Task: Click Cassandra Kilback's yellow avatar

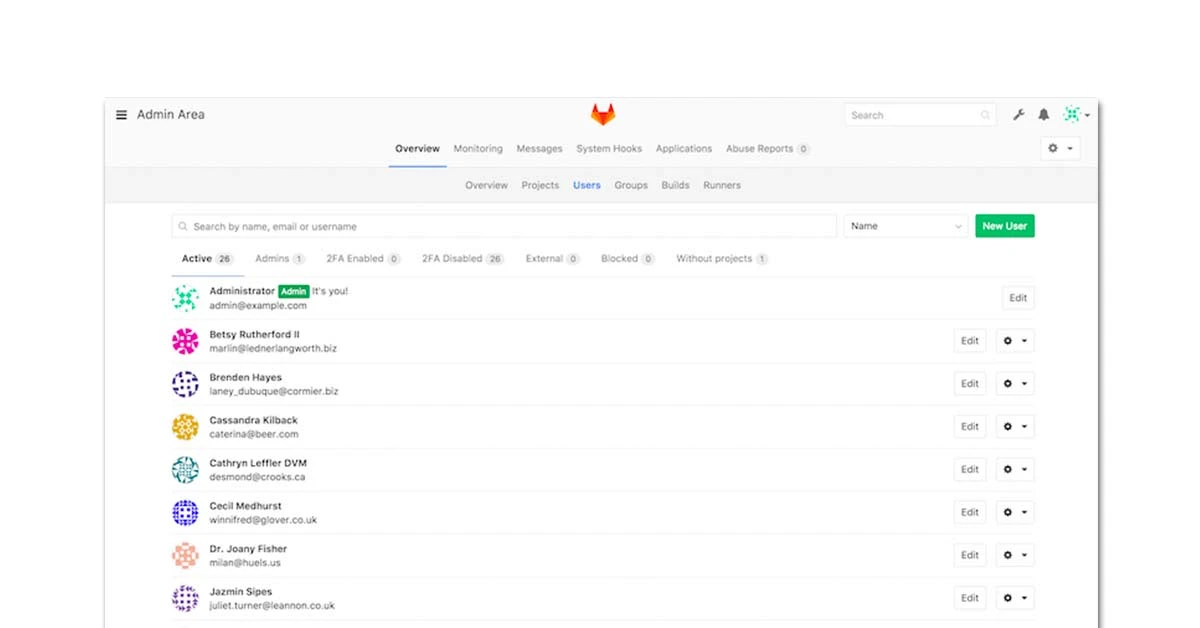Action: pos(185,426)
